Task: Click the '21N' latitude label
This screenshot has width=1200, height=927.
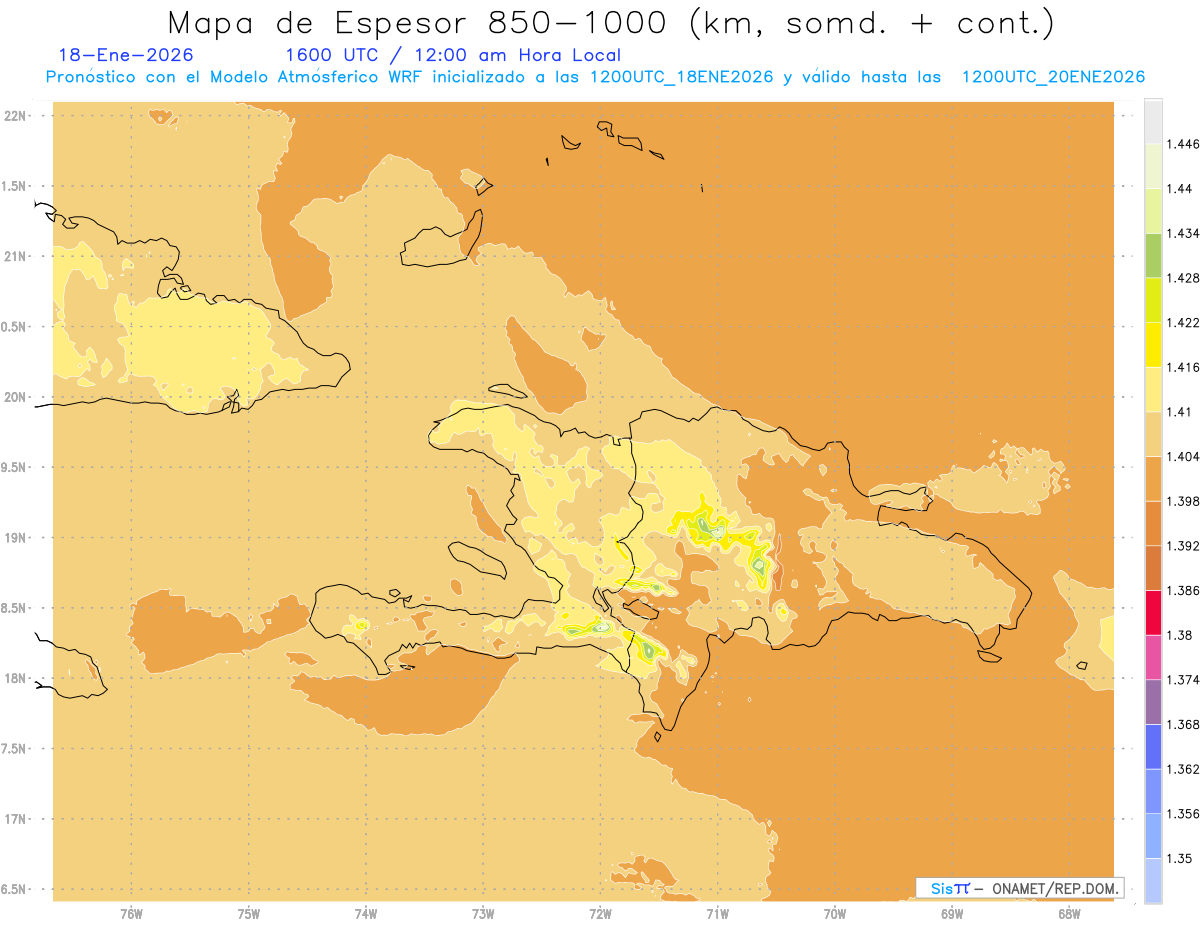Action: (15, 256)
